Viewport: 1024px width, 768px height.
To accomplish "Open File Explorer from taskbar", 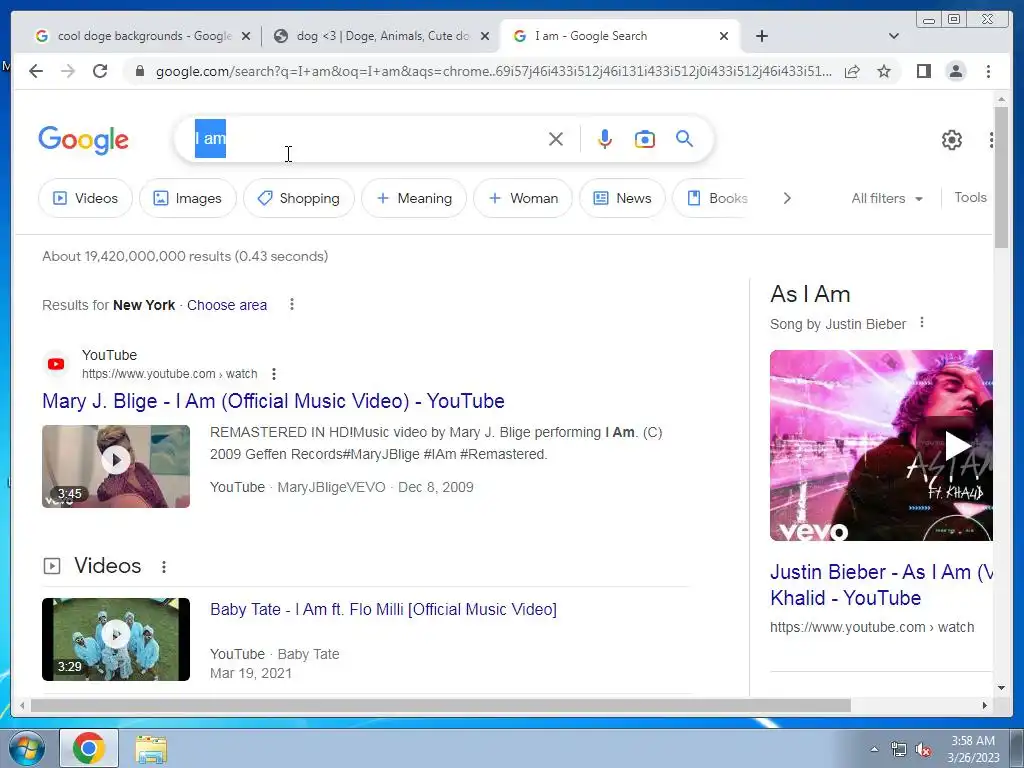I will tap(151, 749).
